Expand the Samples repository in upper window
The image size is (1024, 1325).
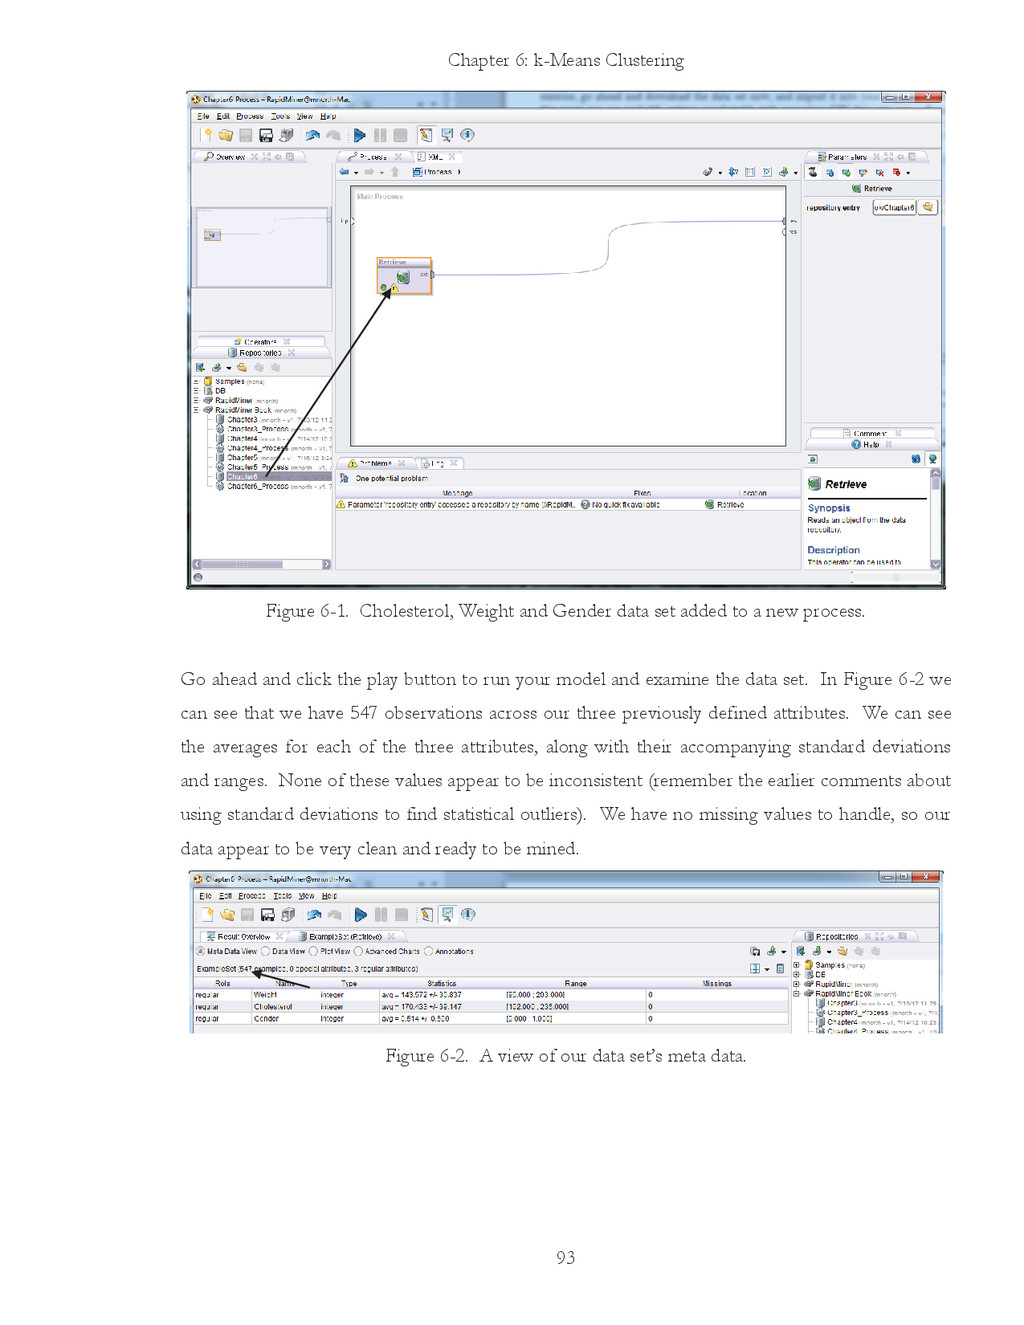[196, 382]
